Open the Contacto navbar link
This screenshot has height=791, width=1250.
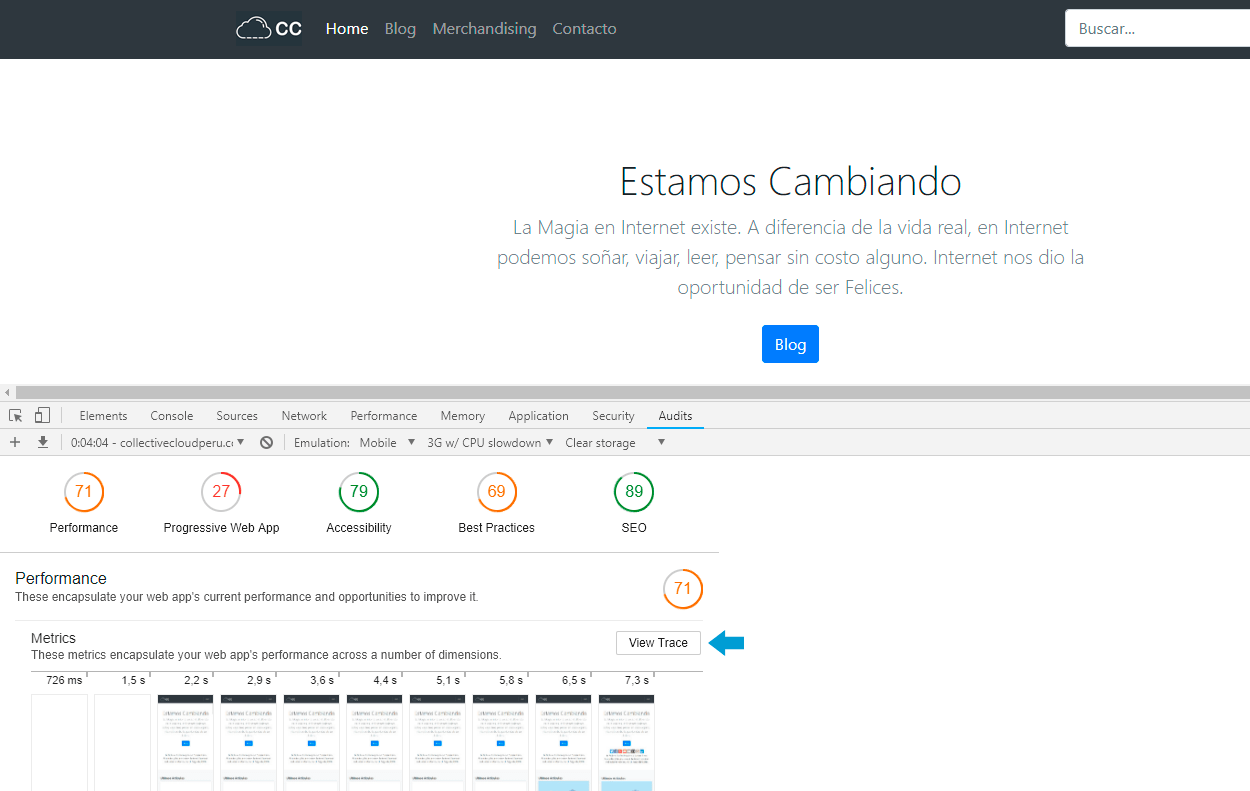click(x=584, y=29)
